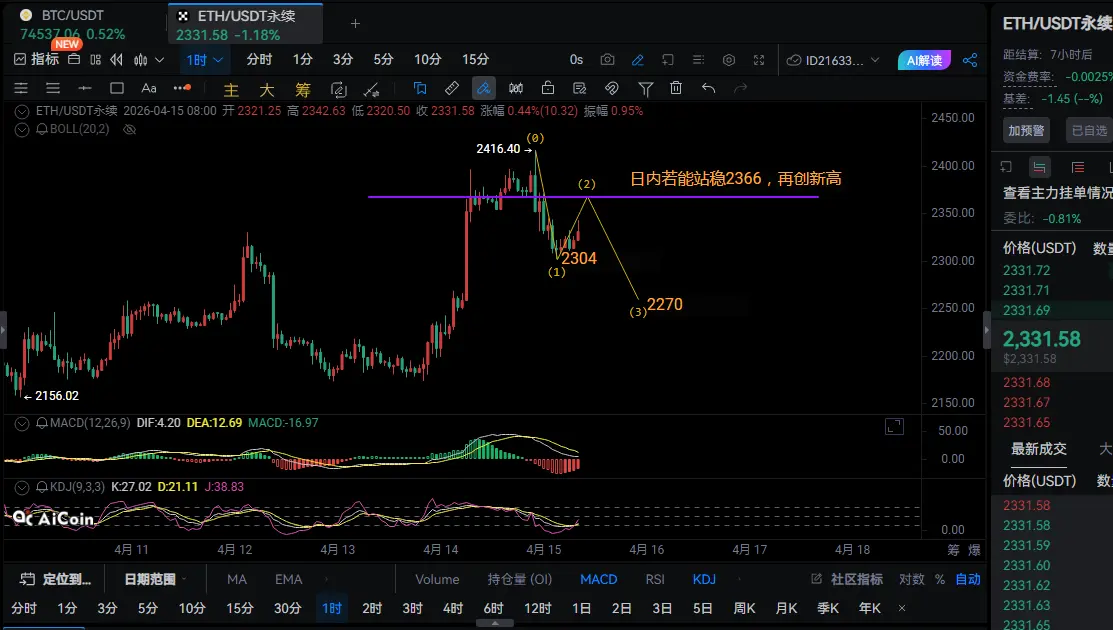
Task: Open the 日期范围 date range dropdown
Action: pos(155,579)
